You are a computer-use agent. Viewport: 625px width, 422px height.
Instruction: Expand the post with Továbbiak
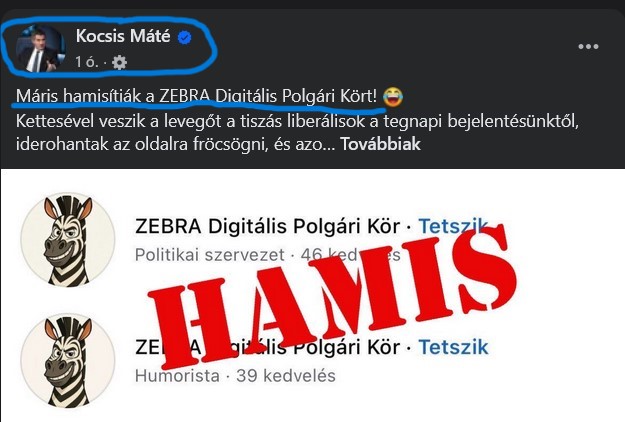tap(380, 144)
